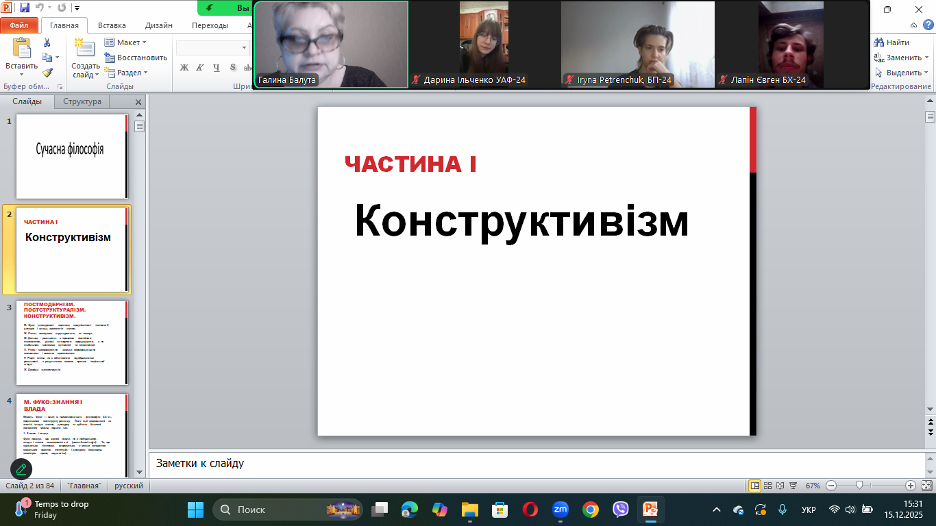Click the zoom slider handle
The width and height of the screenshot is (936, 526).
[860, 485]
